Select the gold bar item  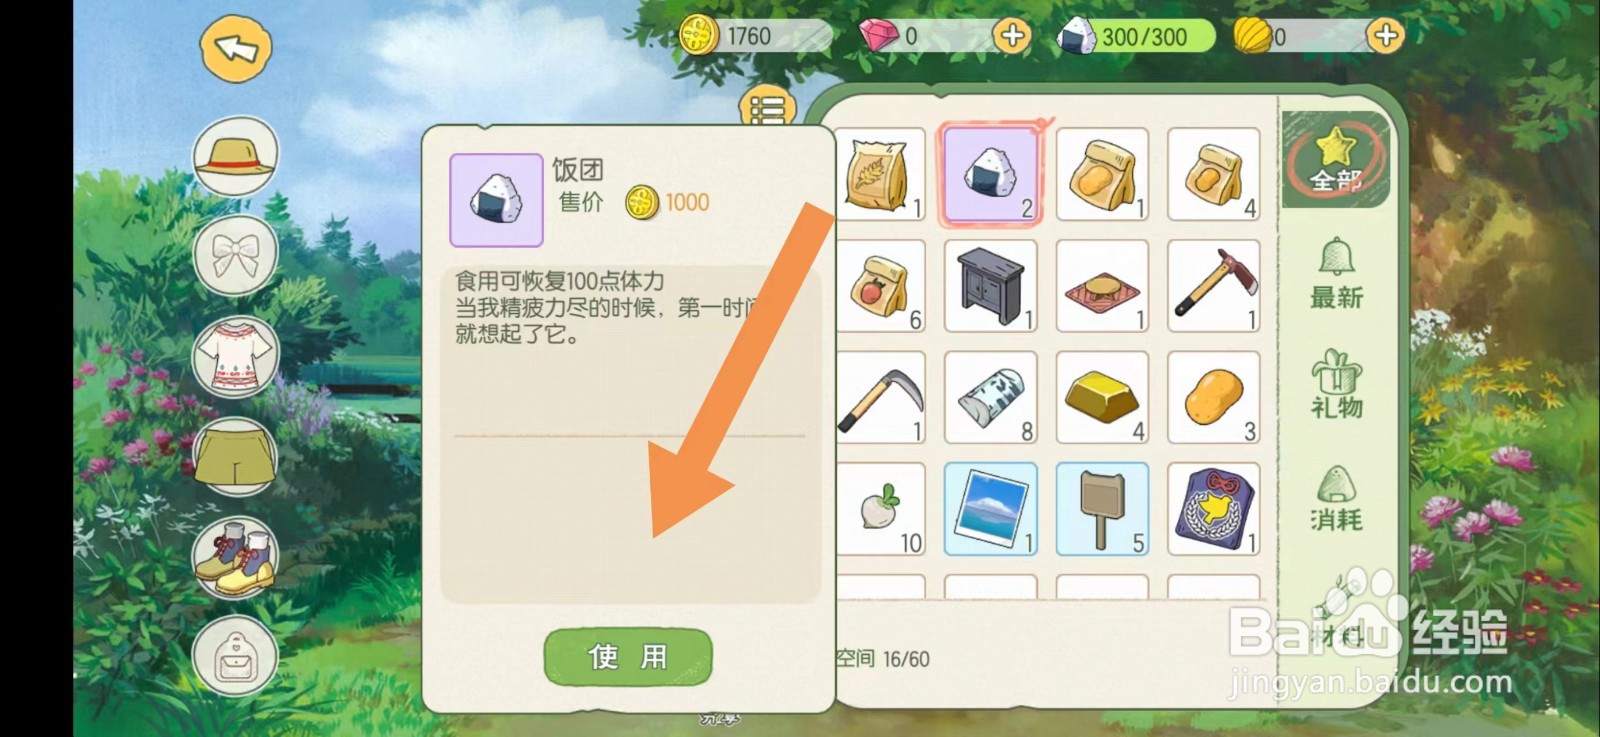[x=1102, y=398]
